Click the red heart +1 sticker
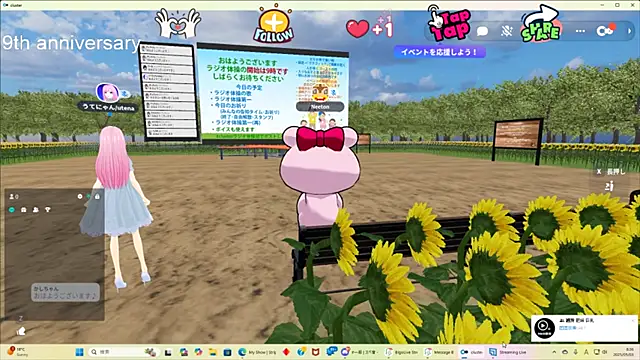This screenshot has height=360, width=640. click(x=369, y=28)
